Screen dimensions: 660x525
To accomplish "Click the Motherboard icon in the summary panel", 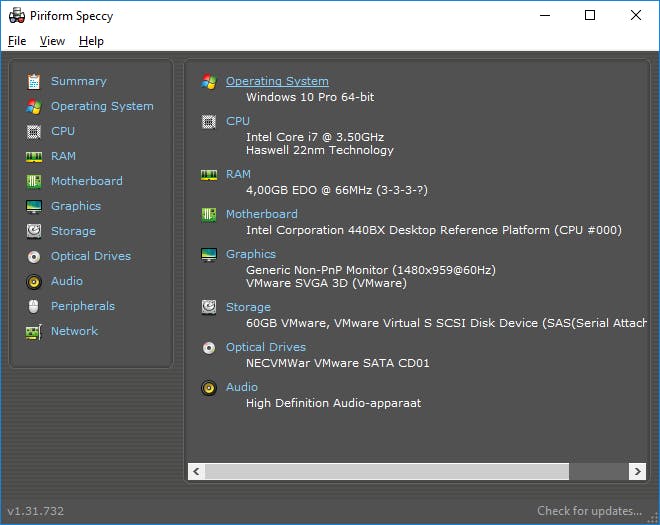I will pyautogui.click(x=209, y=215).
